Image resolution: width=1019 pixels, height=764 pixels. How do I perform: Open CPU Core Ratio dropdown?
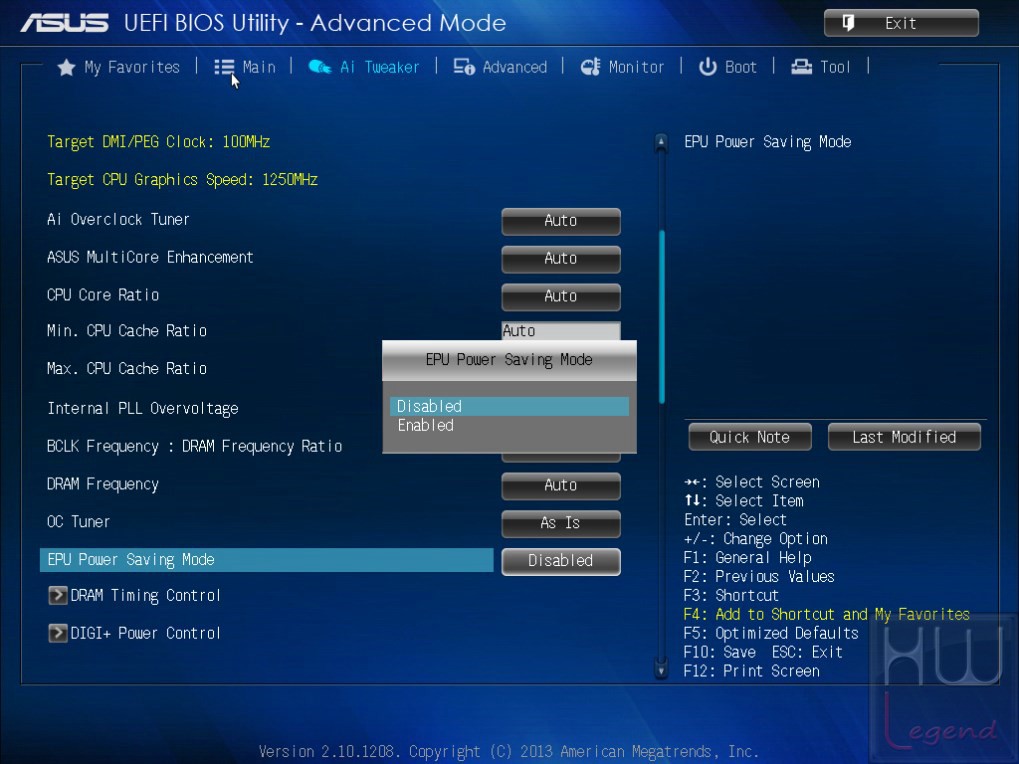point(561,296)
